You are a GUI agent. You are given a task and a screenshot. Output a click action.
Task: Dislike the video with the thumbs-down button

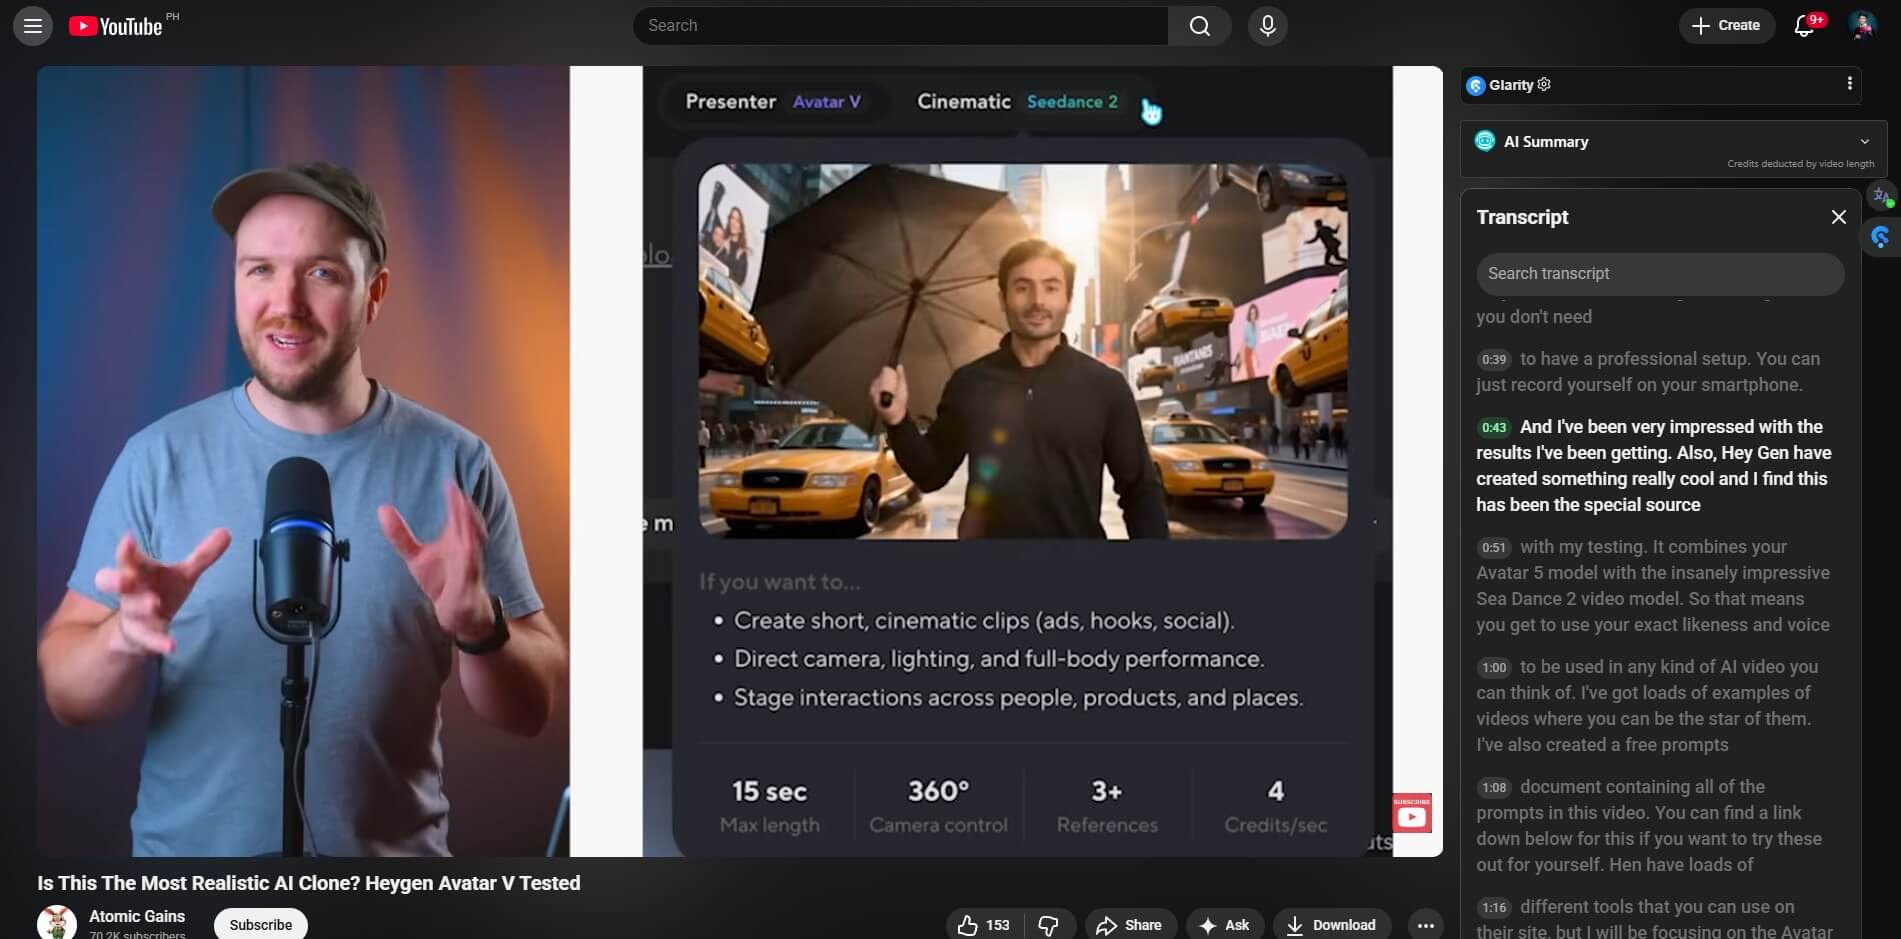[x=1049, y=925]
